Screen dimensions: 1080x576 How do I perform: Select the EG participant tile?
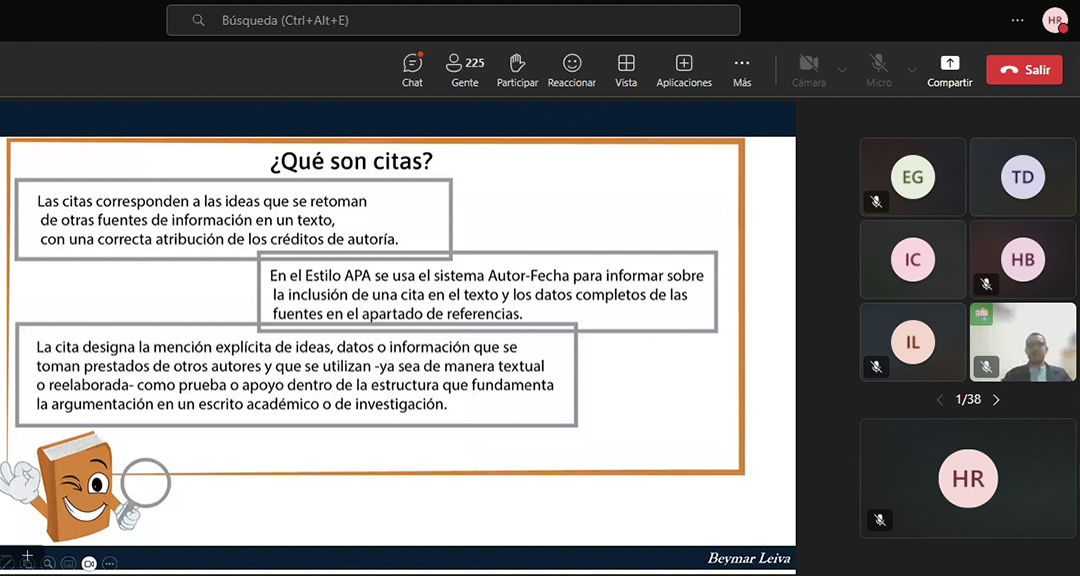(913, 177)
